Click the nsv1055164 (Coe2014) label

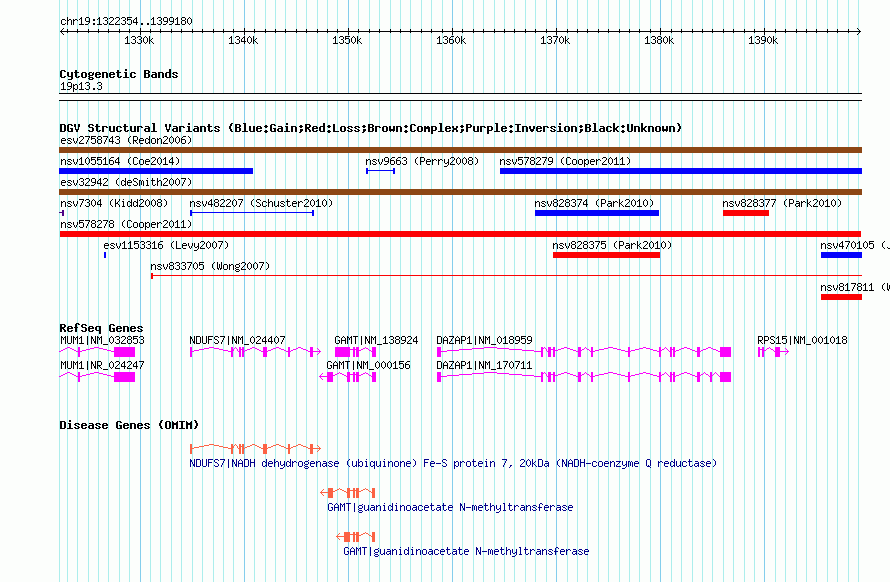(120, 161)
